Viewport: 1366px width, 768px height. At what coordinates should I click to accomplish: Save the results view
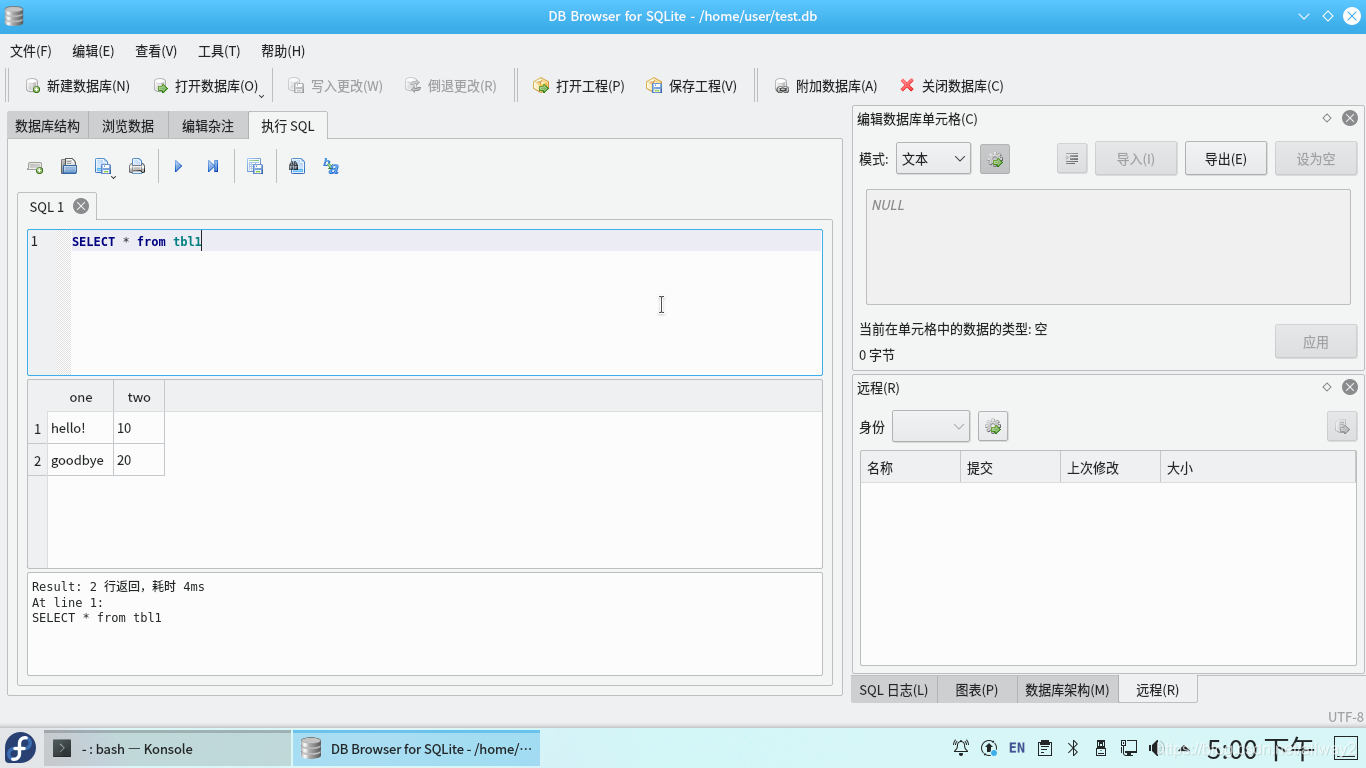coord(255,166)
